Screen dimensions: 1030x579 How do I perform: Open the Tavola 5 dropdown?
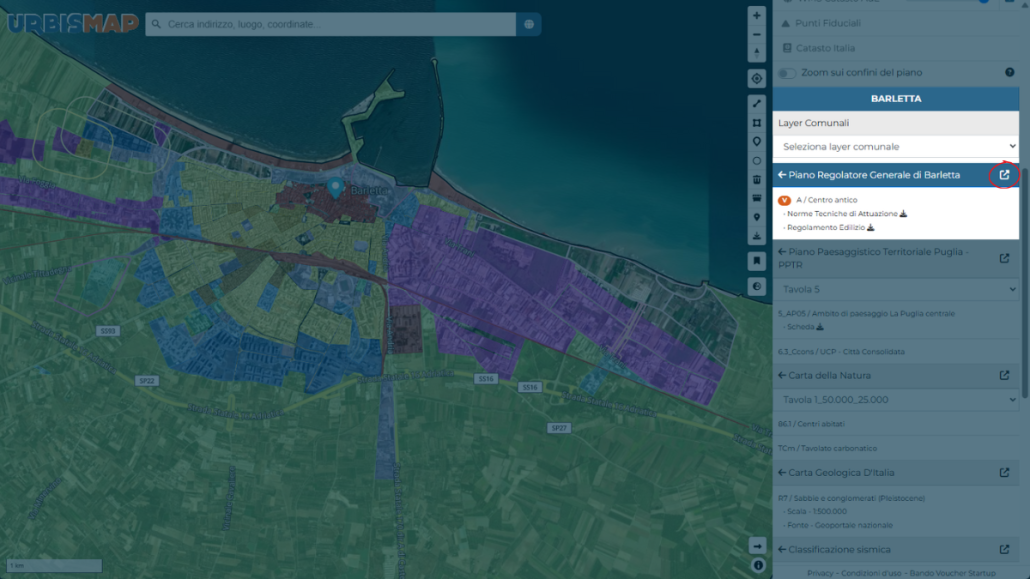[896, 289]
